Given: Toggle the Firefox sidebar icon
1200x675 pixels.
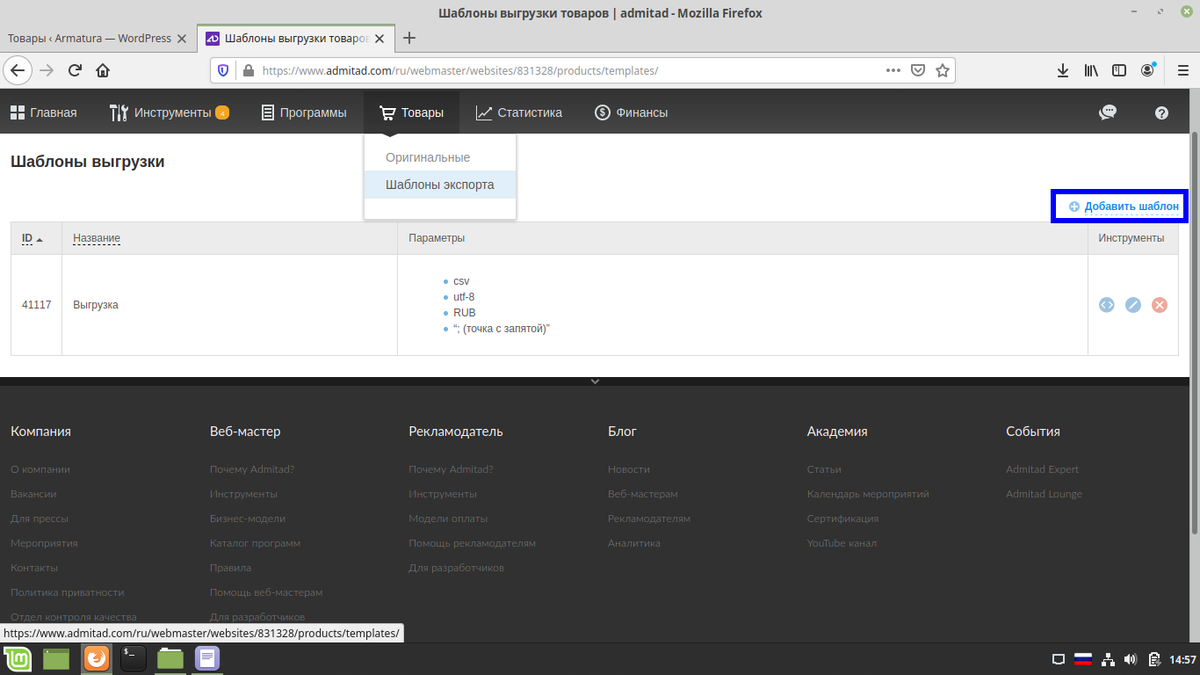Looking at the screenshot, I should pos(1120,71).
